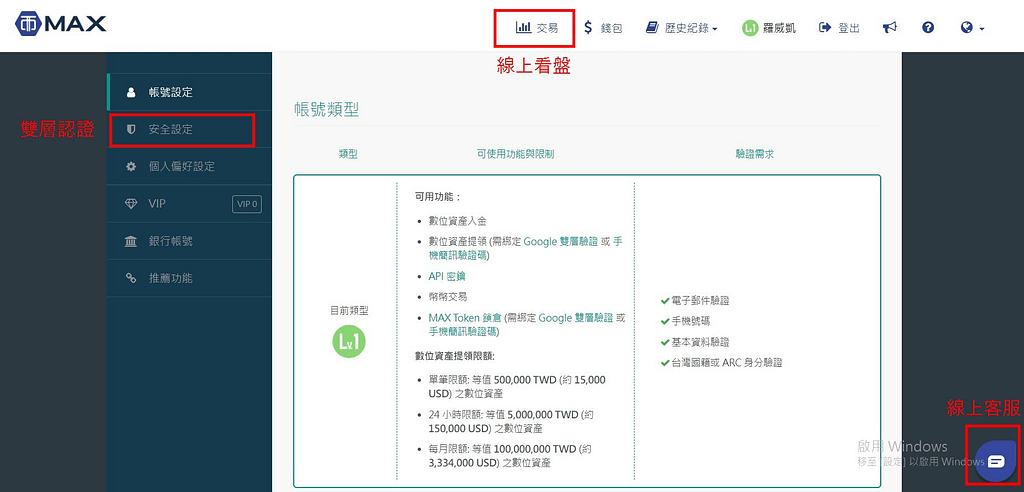Screen dimensions: 1024x492
Task: Open the API 密鑰 link
Action: (x=447, y=276)
